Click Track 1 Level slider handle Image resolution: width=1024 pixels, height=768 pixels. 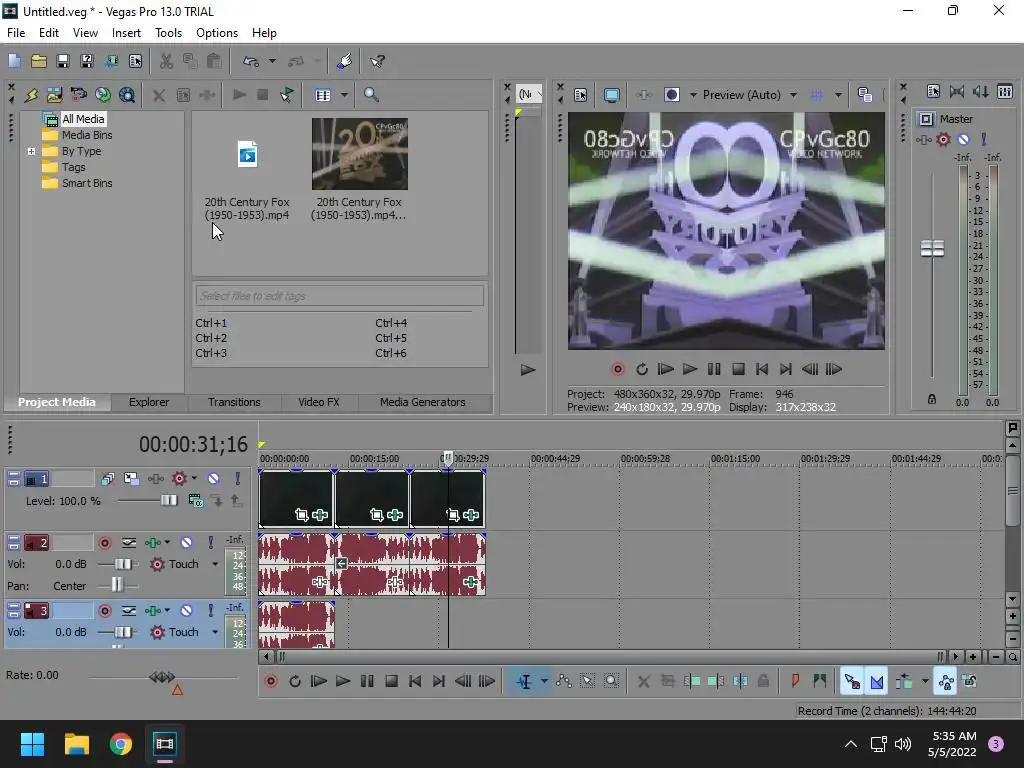click(x=168, y=500)
